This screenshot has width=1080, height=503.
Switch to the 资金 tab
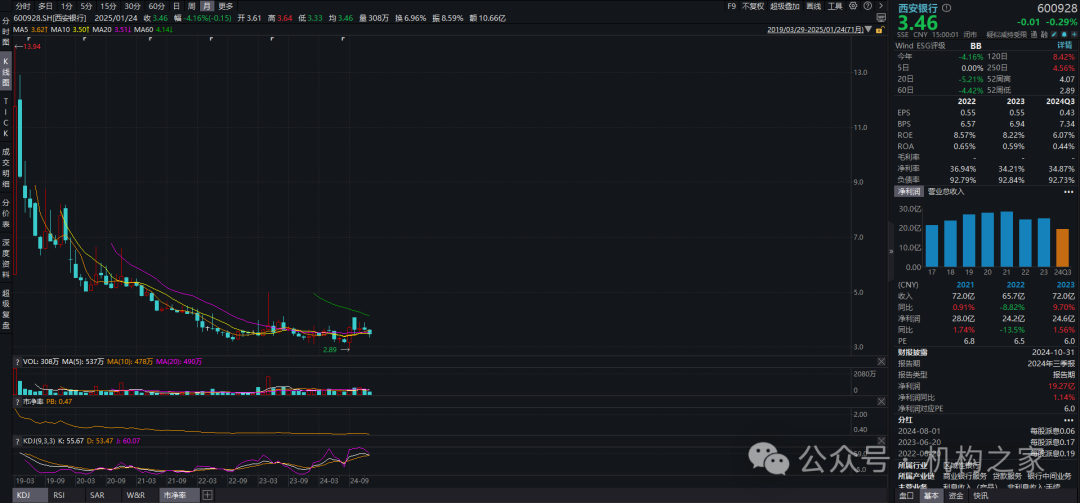pos(955,495)
